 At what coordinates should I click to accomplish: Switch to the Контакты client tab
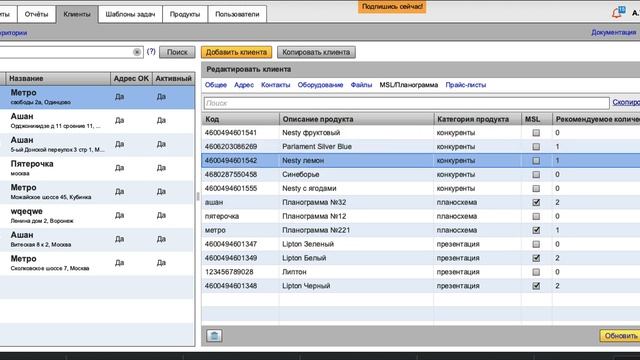tap(276, 85)
